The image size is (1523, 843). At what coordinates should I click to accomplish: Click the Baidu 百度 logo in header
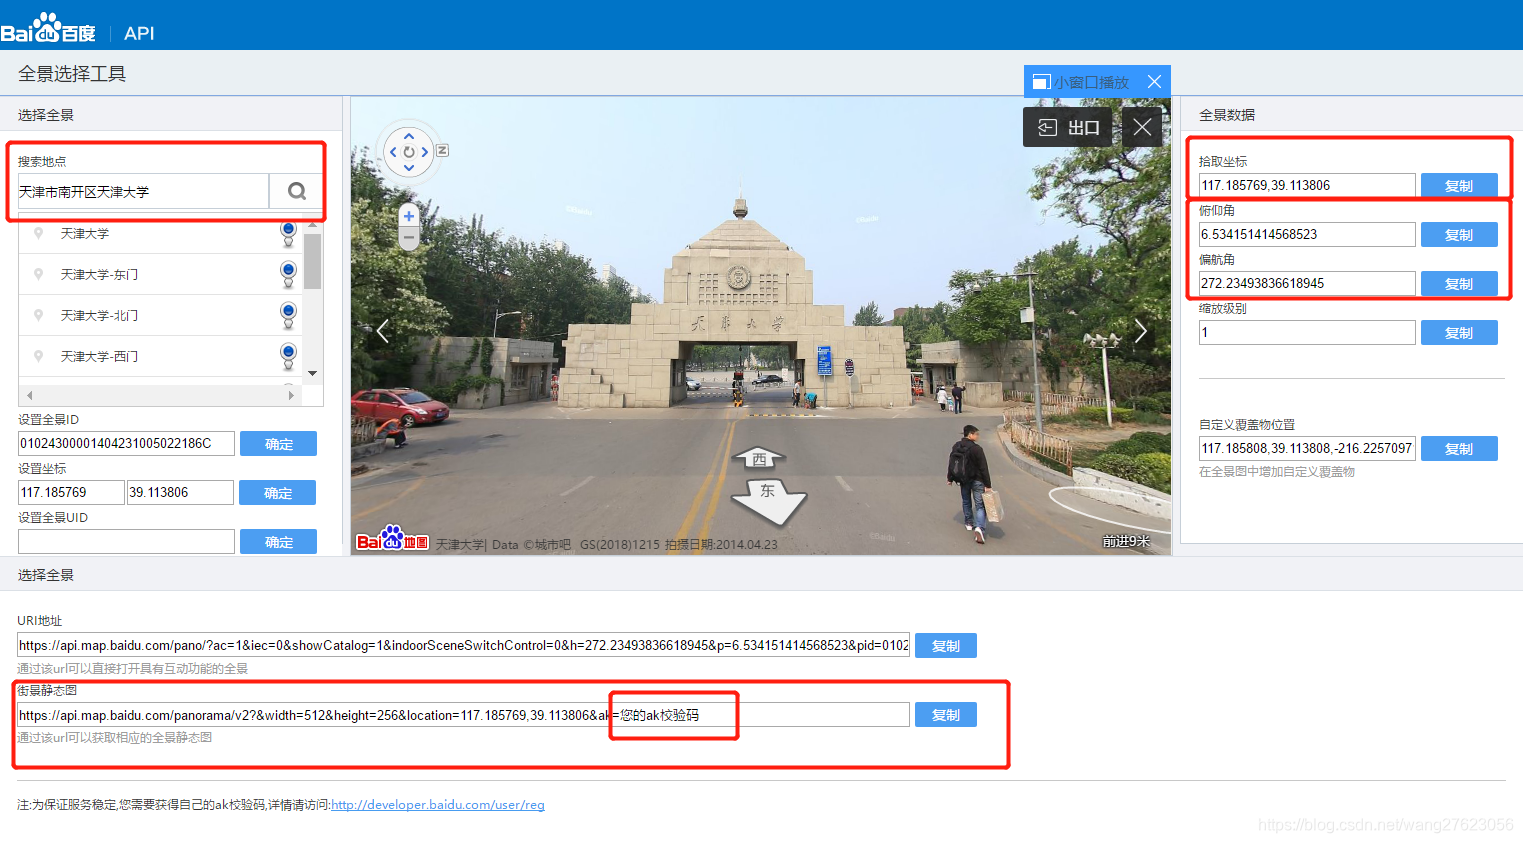48,29
